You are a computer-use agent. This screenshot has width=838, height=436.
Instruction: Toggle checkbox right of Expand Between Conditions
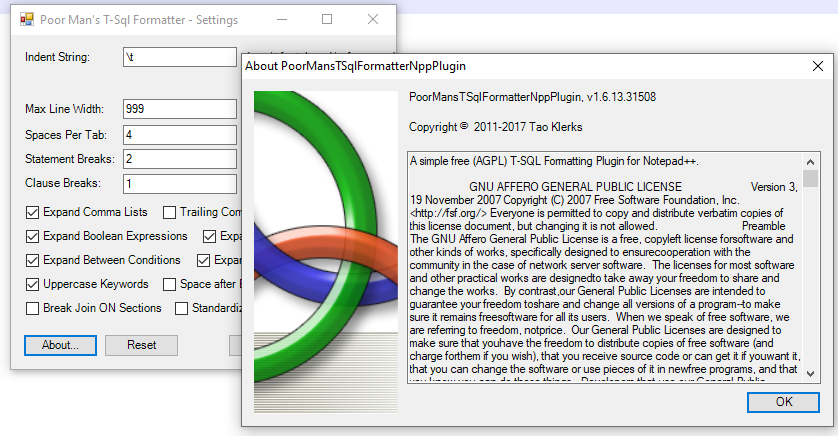click(203, 260)
